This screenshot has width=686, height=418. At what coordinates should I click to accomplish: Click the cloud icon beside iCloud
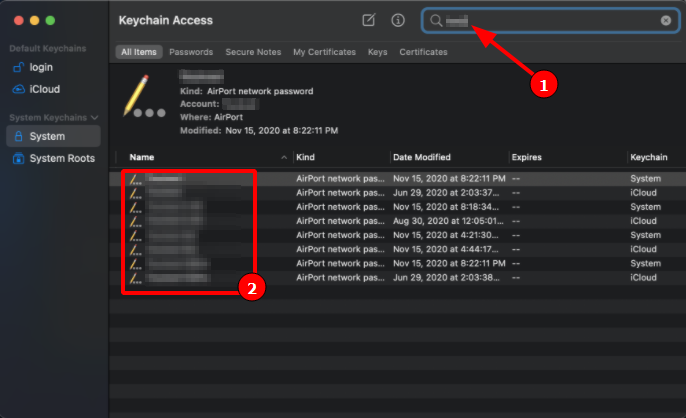coord(18,89)
